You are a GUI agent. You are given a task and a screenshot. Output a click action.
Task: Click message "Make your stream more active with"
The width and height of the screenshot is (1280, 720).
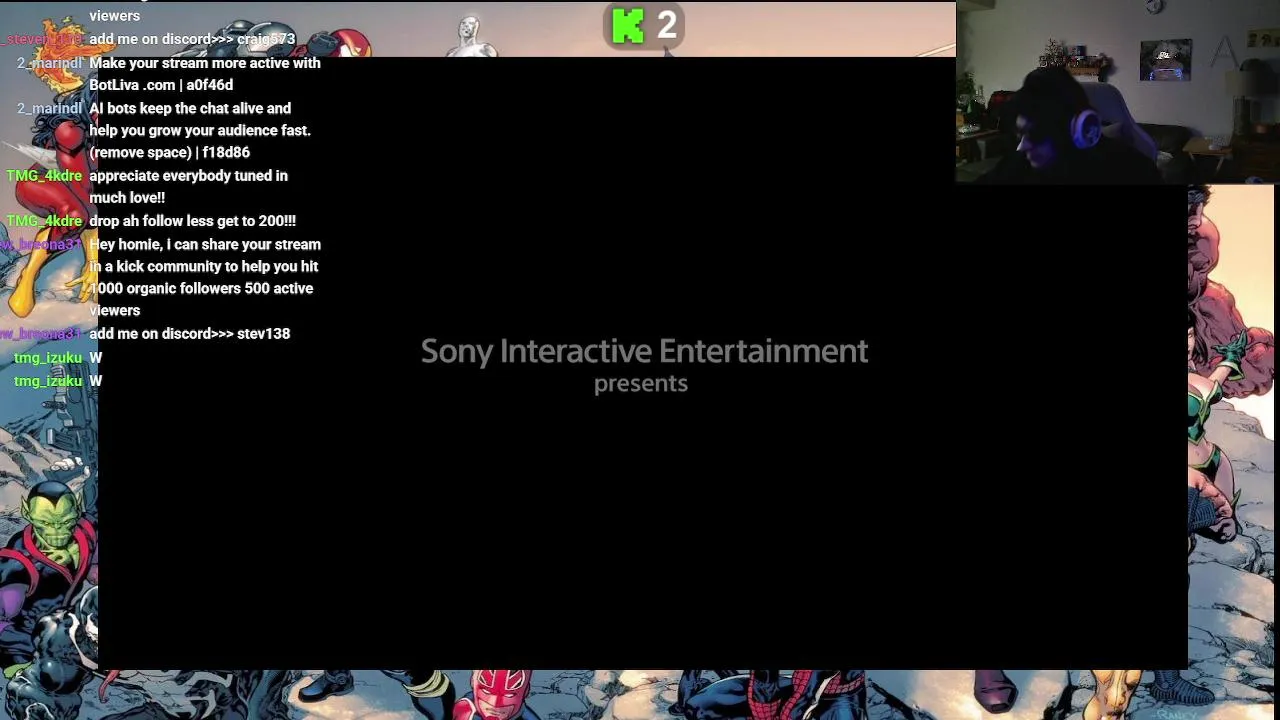point(205,74)
